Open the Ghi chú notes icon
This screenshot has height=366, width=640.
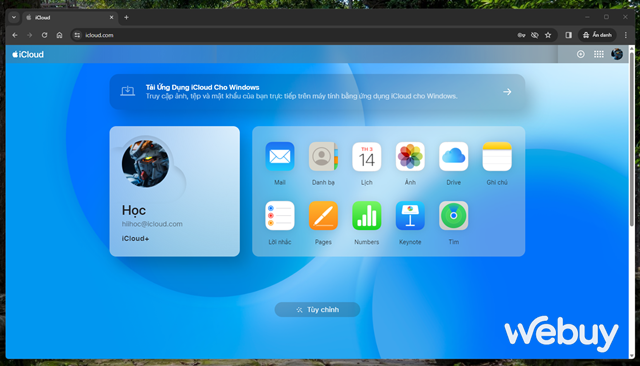coord(497,156)
